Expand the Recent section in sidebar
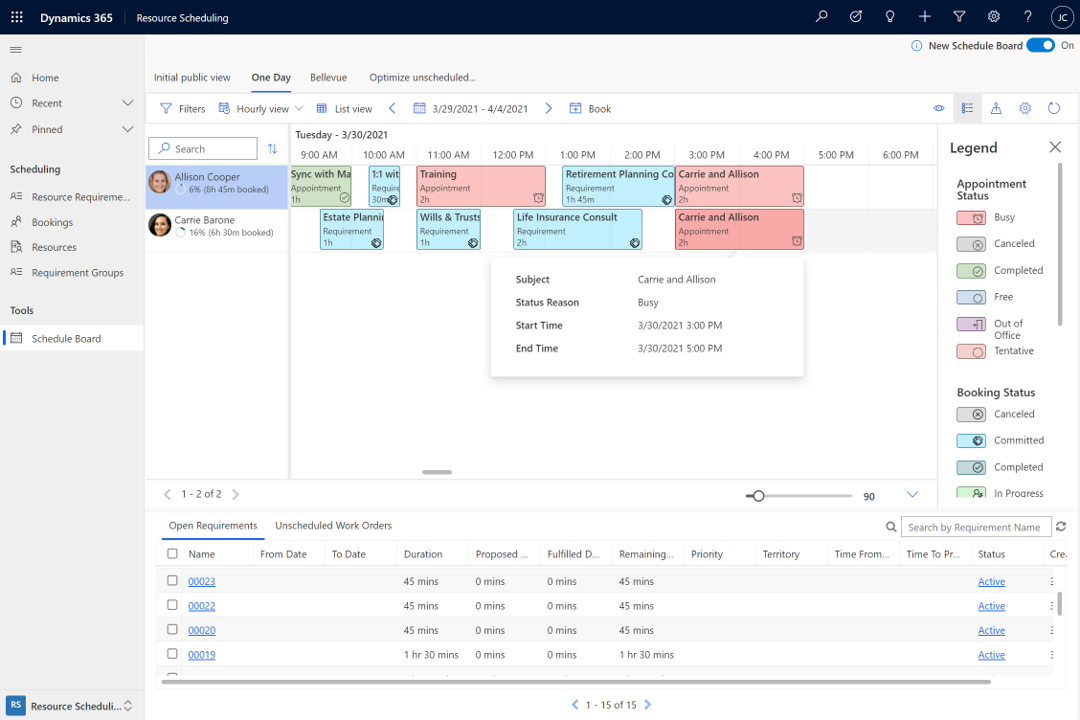 tap(127, 103)
